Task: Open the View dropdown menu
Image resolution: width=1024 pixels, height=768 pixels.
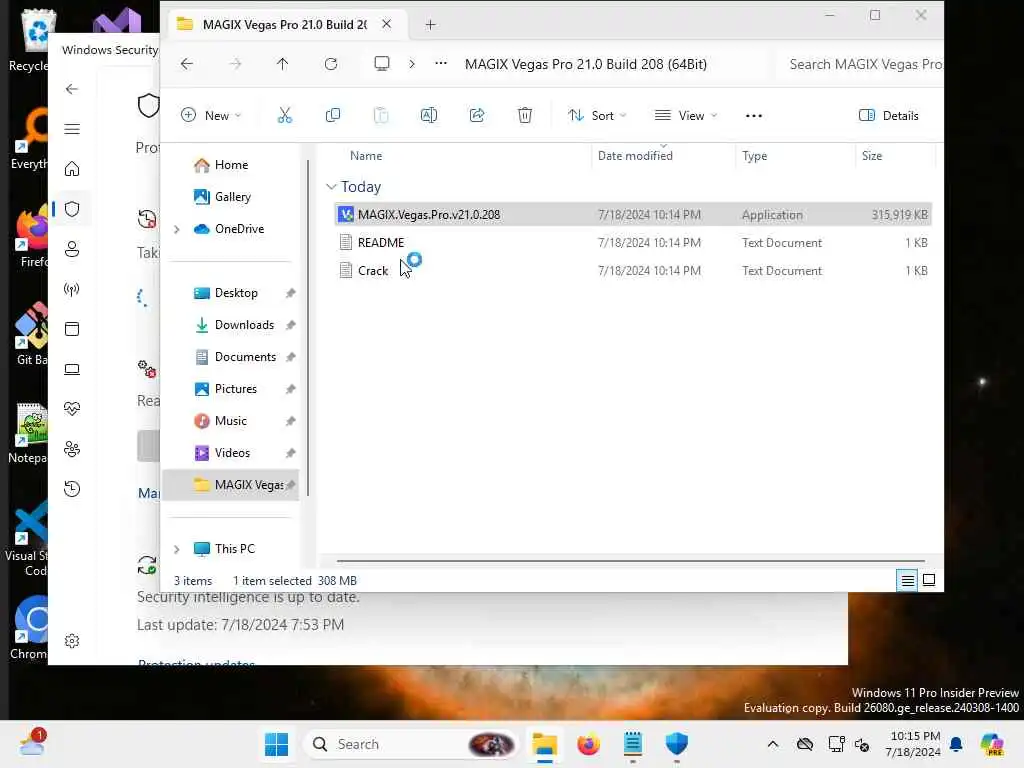Action: point(686,116)
